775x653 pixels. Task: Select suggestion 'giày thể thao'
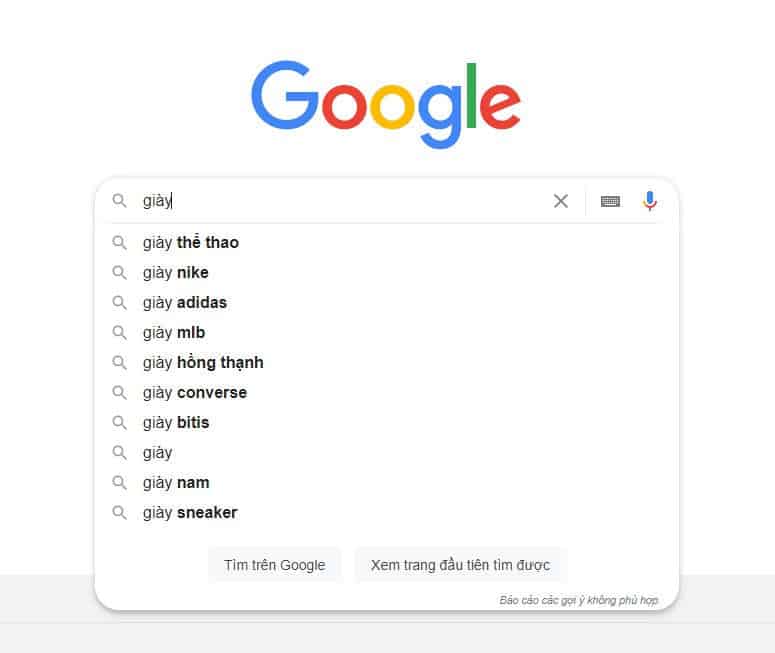pyautogui.click(x=191, y=243)
